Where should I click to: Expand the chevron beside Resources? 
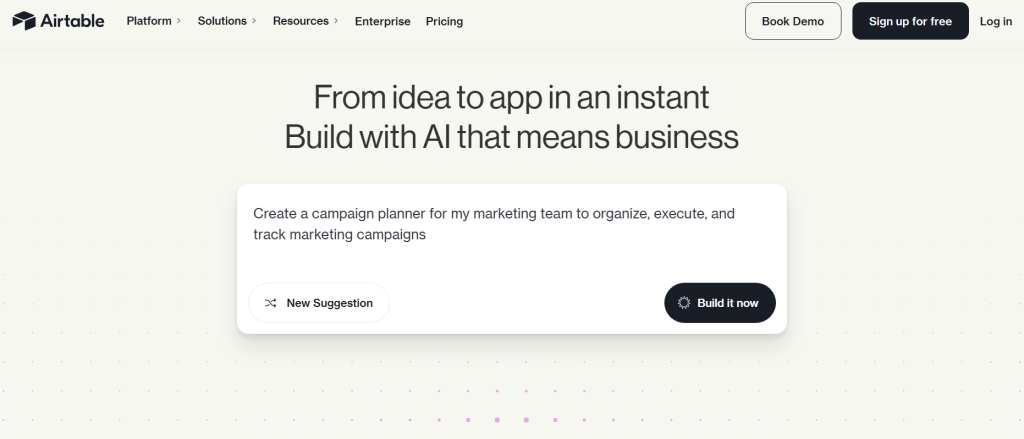[336, 21]
